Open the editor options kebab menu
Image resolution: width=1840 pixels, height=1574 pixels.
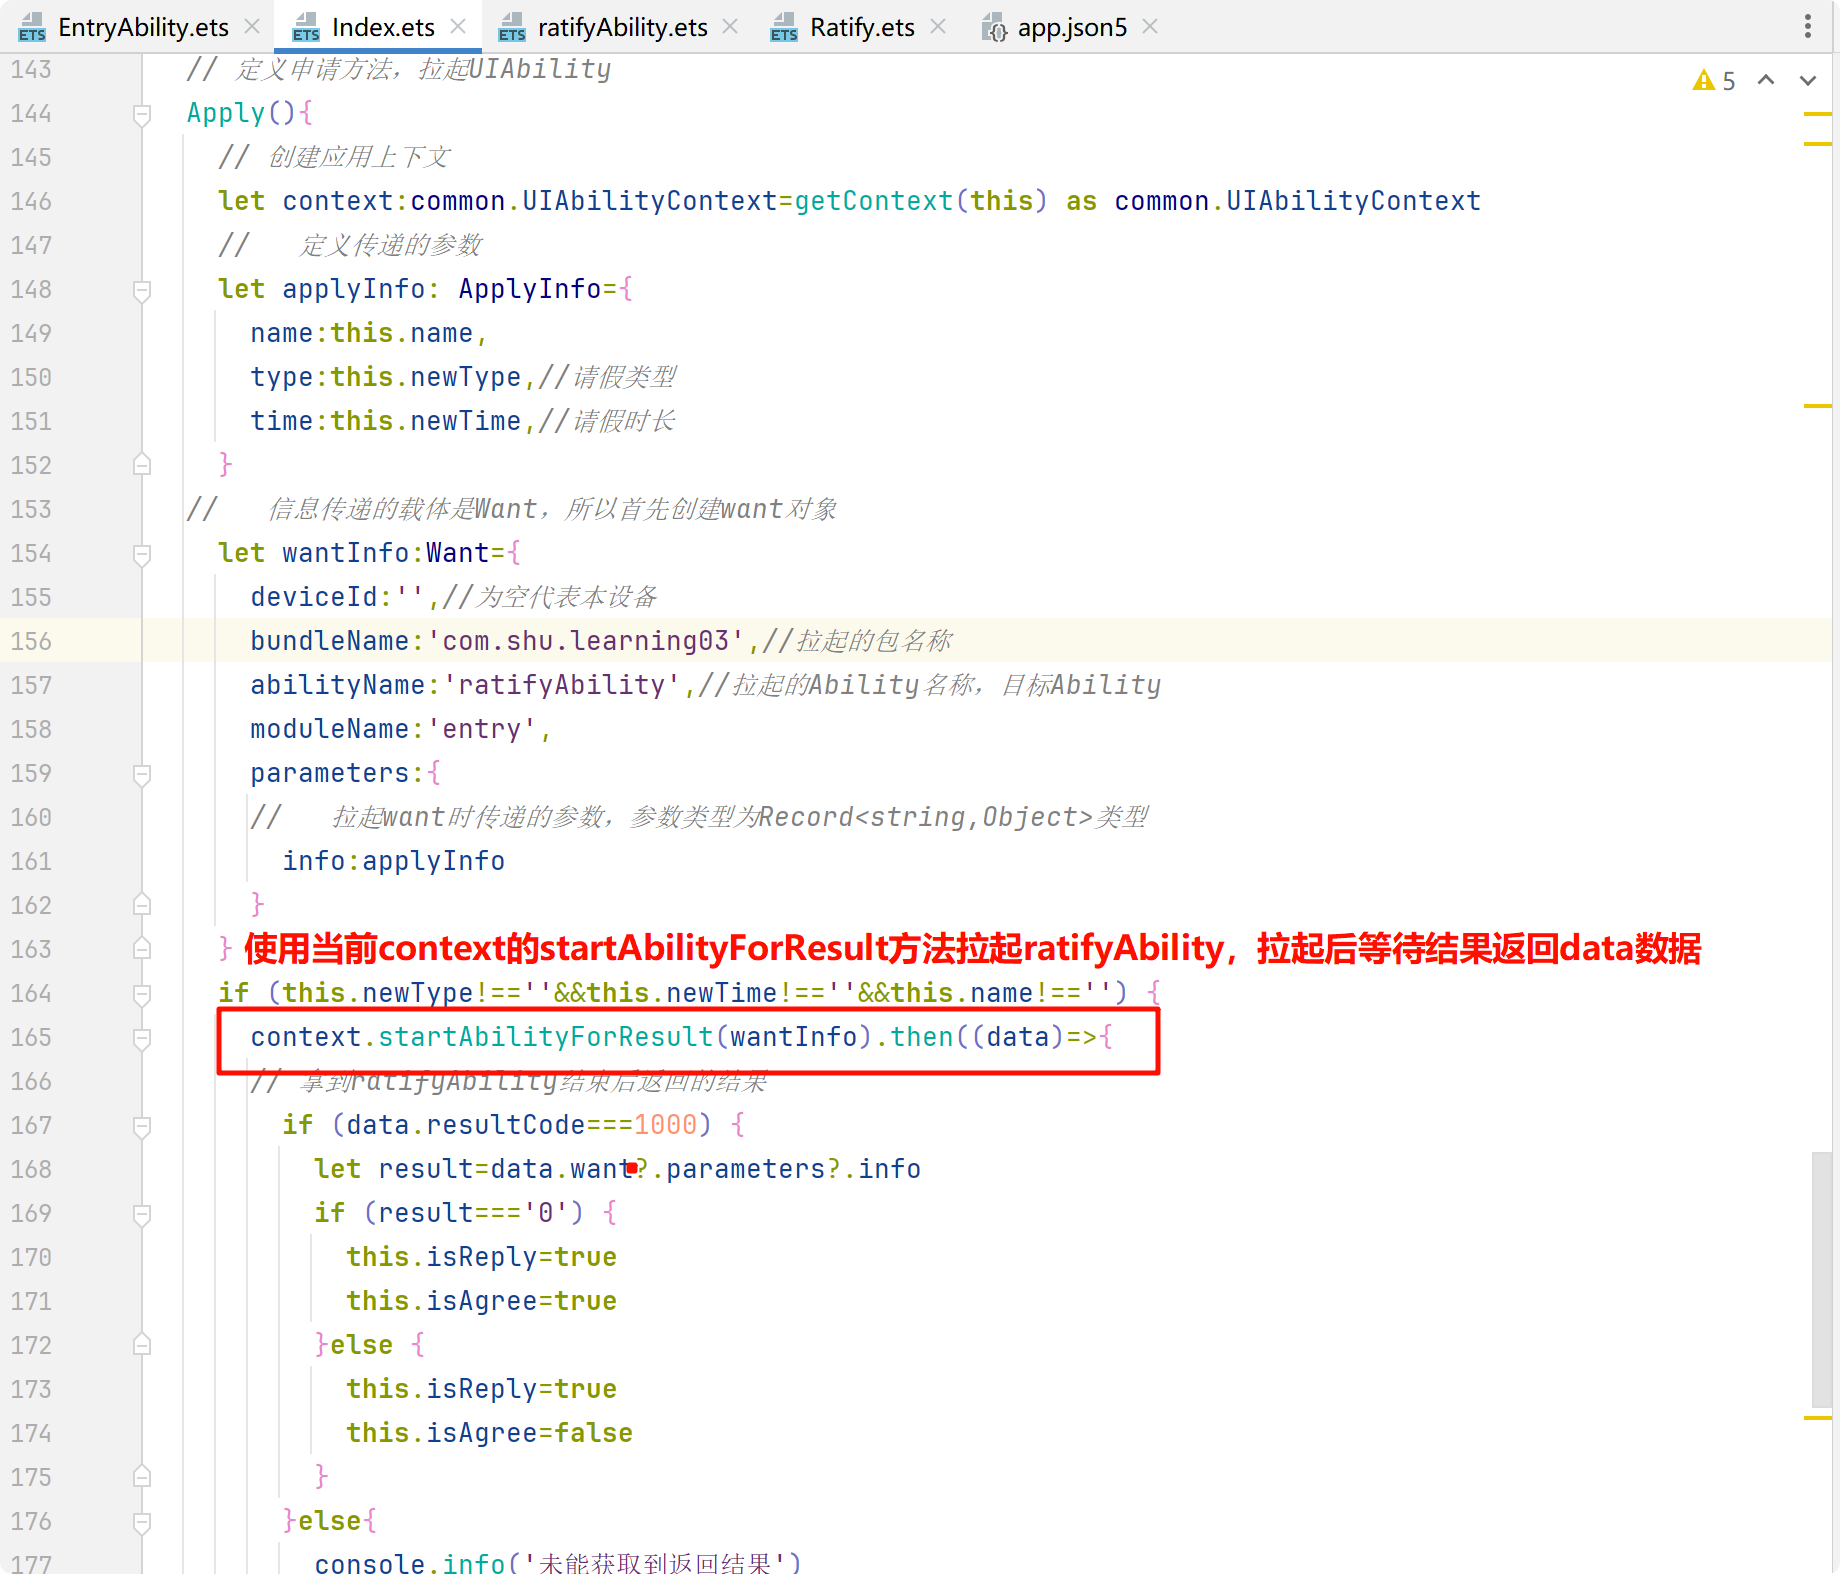coord(1808,27)
